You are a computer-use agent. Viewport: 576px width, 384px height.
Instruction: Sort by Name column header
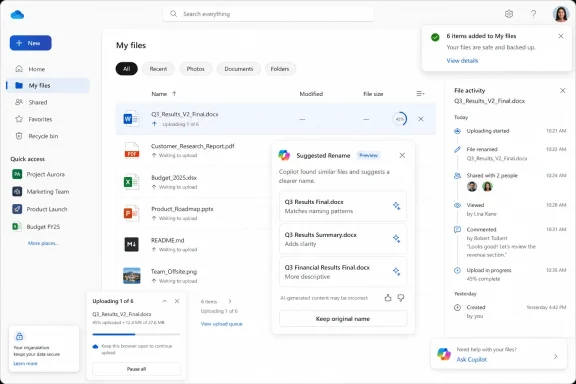click(x=164, y=94)
